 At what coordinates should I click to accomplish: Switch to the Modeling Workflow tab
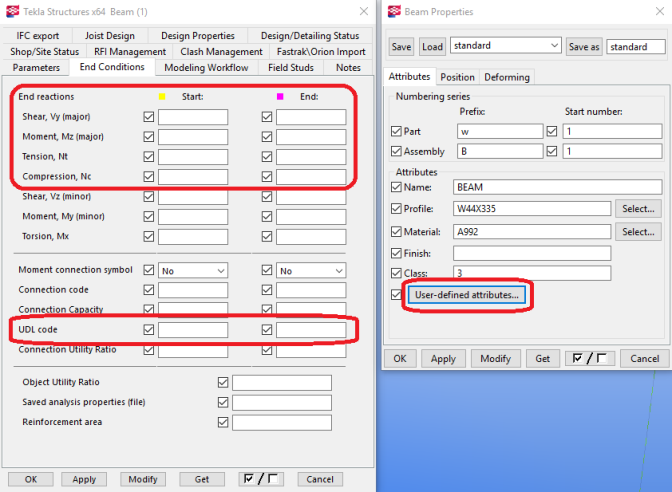pos(206,67)
